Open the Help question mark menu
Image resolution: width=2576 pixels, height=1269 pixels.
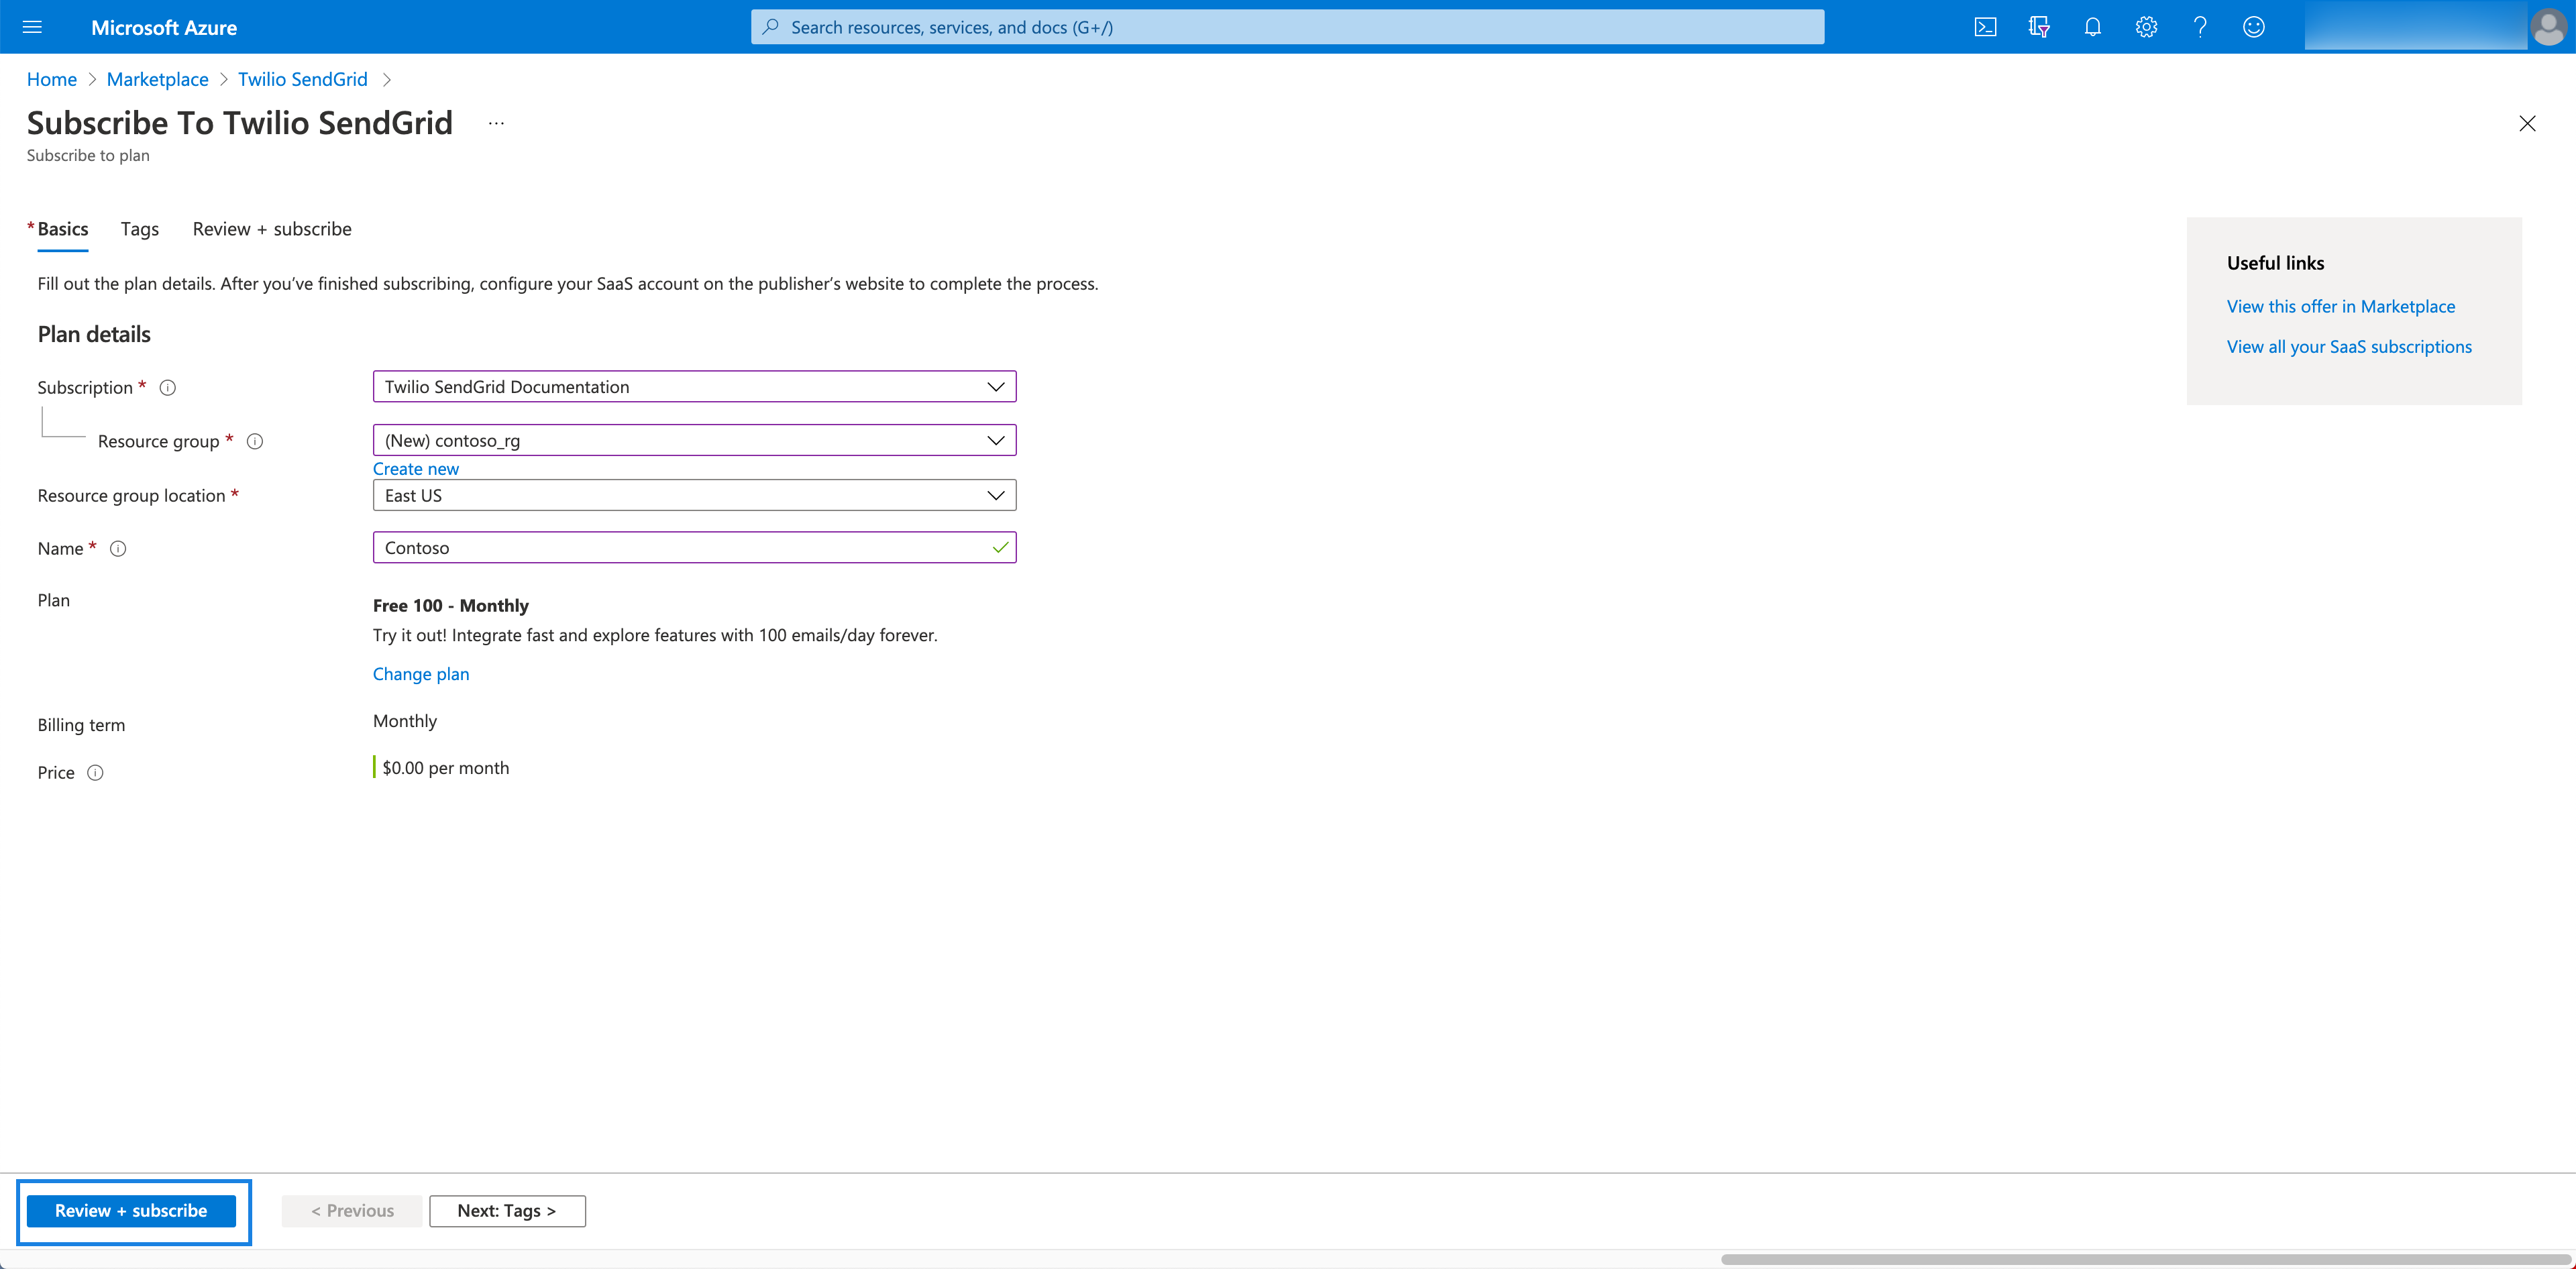coord(2199,27)
